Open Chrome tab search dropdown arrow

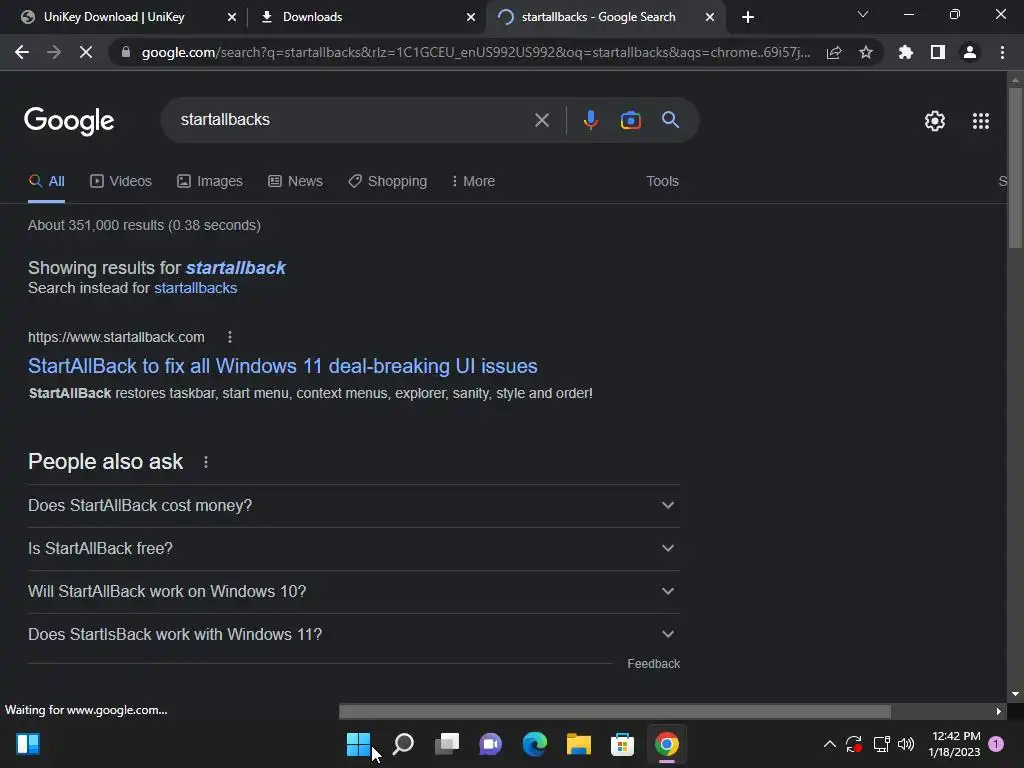[x=863, y=14]
